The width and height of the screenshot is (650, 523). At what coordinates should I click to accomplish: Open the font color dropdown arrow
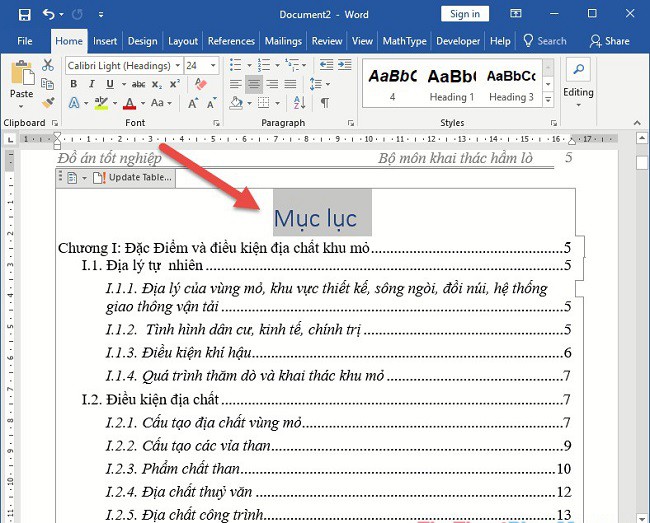[x=143, y=103]
